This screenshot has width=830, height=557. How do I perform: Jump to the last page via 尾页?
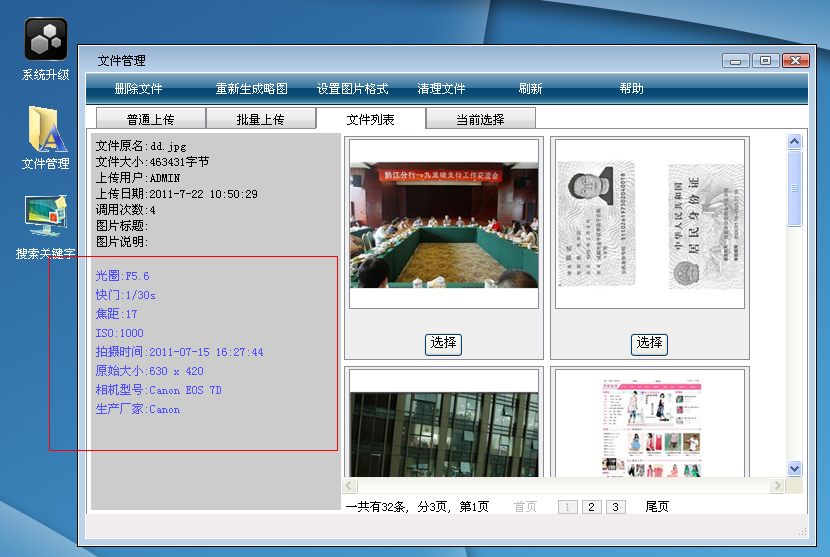tap(657, 507)
